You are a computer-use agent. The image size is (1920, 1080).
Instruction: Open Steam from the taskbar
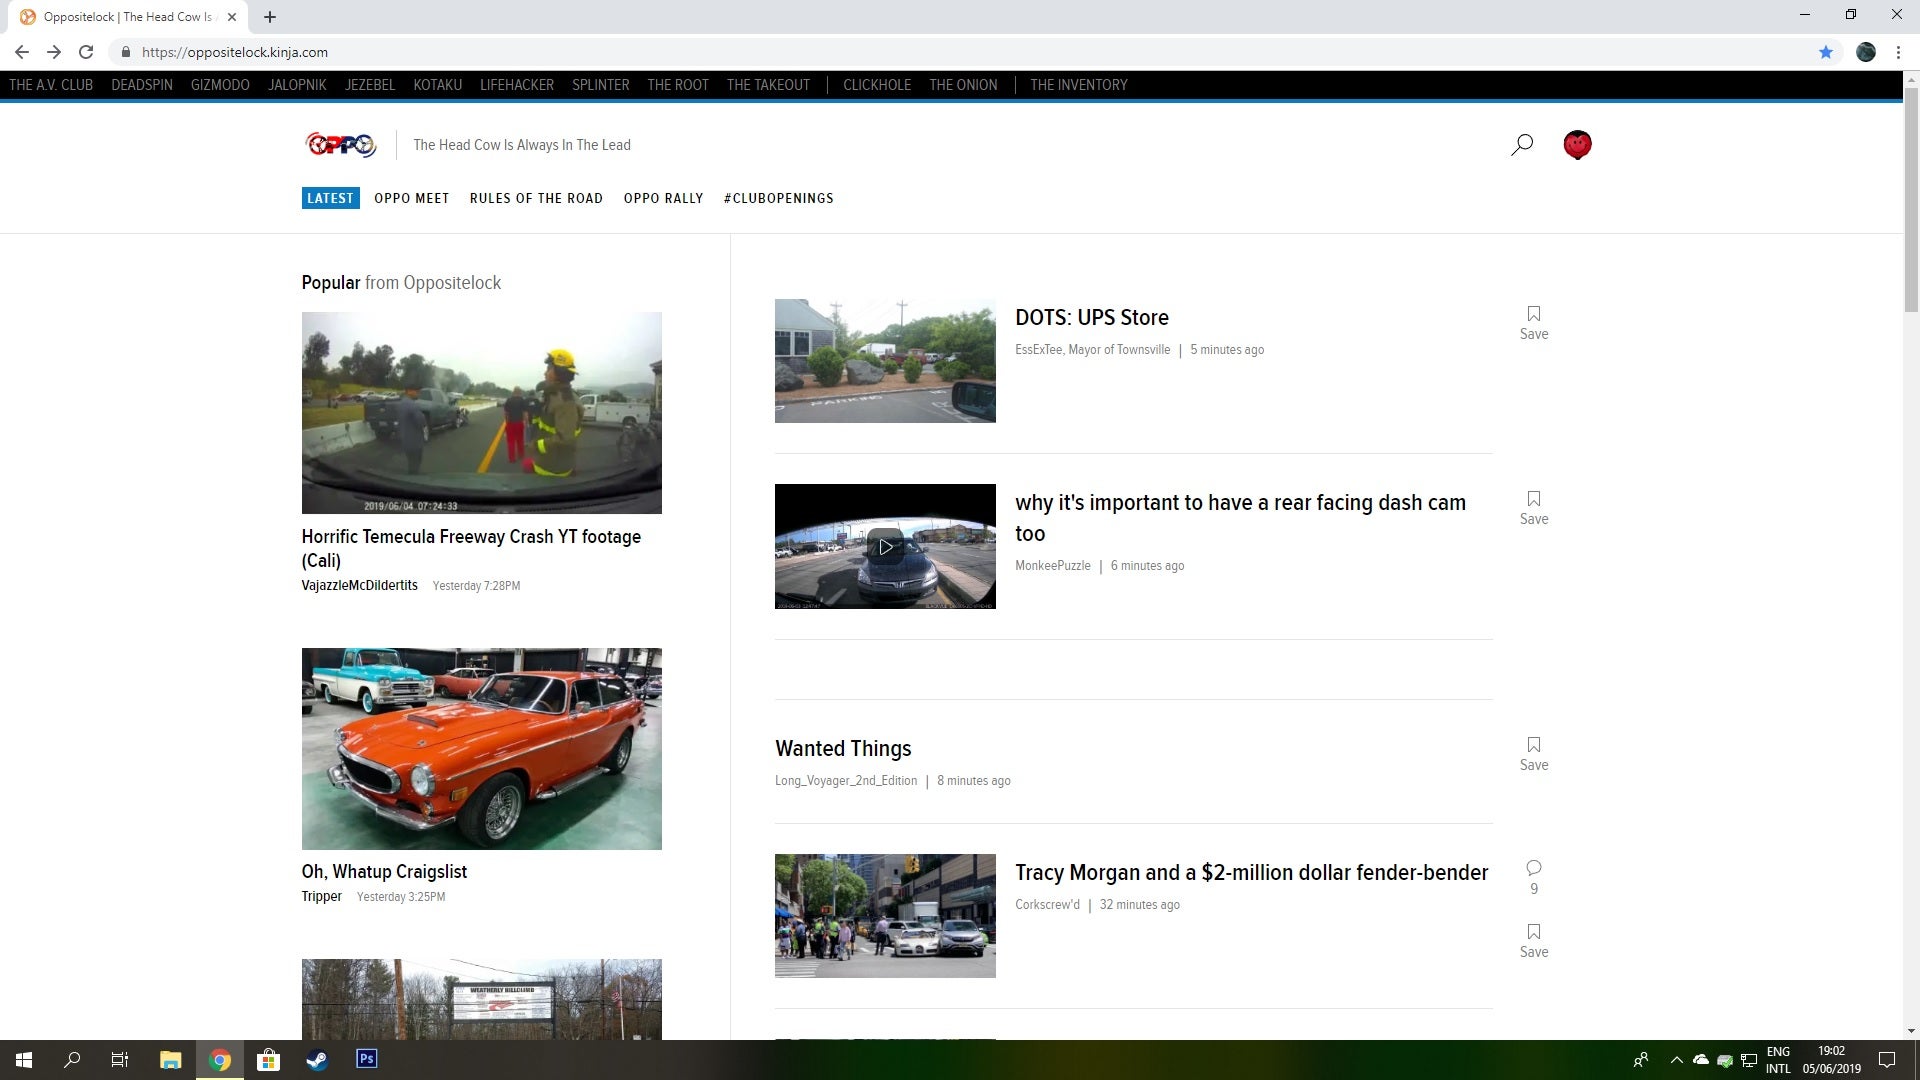(317, 1060)
